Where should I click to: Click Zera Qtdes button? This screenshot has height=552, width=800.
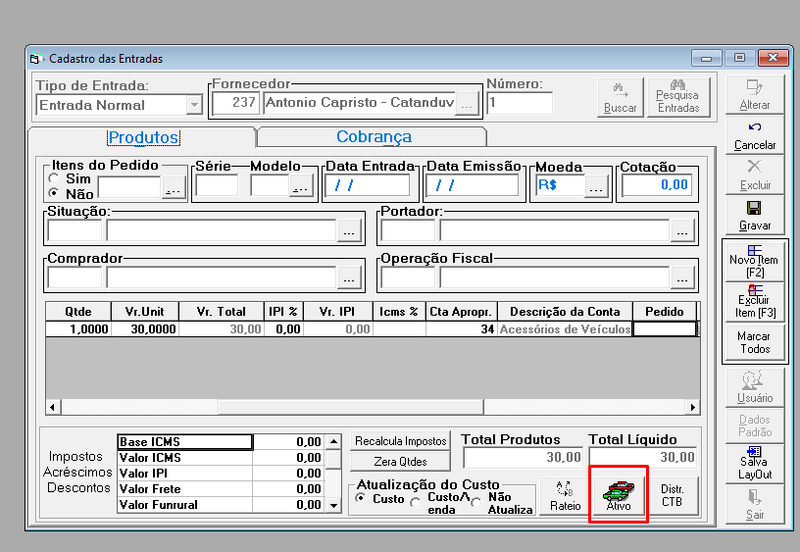(x=401, y=462)
